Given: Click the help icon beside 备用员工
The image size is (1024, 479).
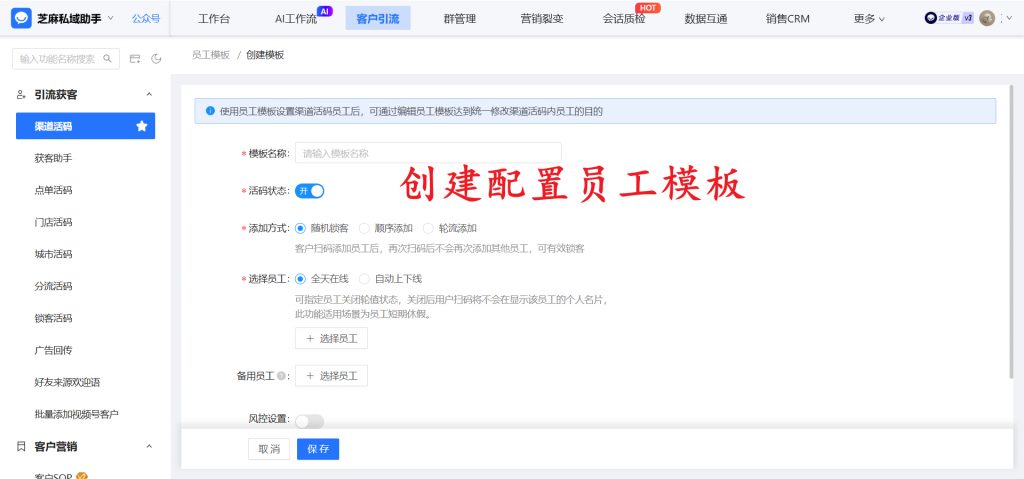Looking at the screenshot, I should [x=281, y=376].
